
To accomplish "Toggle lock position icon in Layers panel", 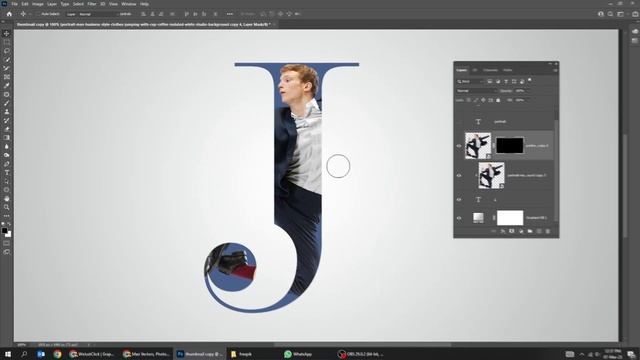I will 483,100.
